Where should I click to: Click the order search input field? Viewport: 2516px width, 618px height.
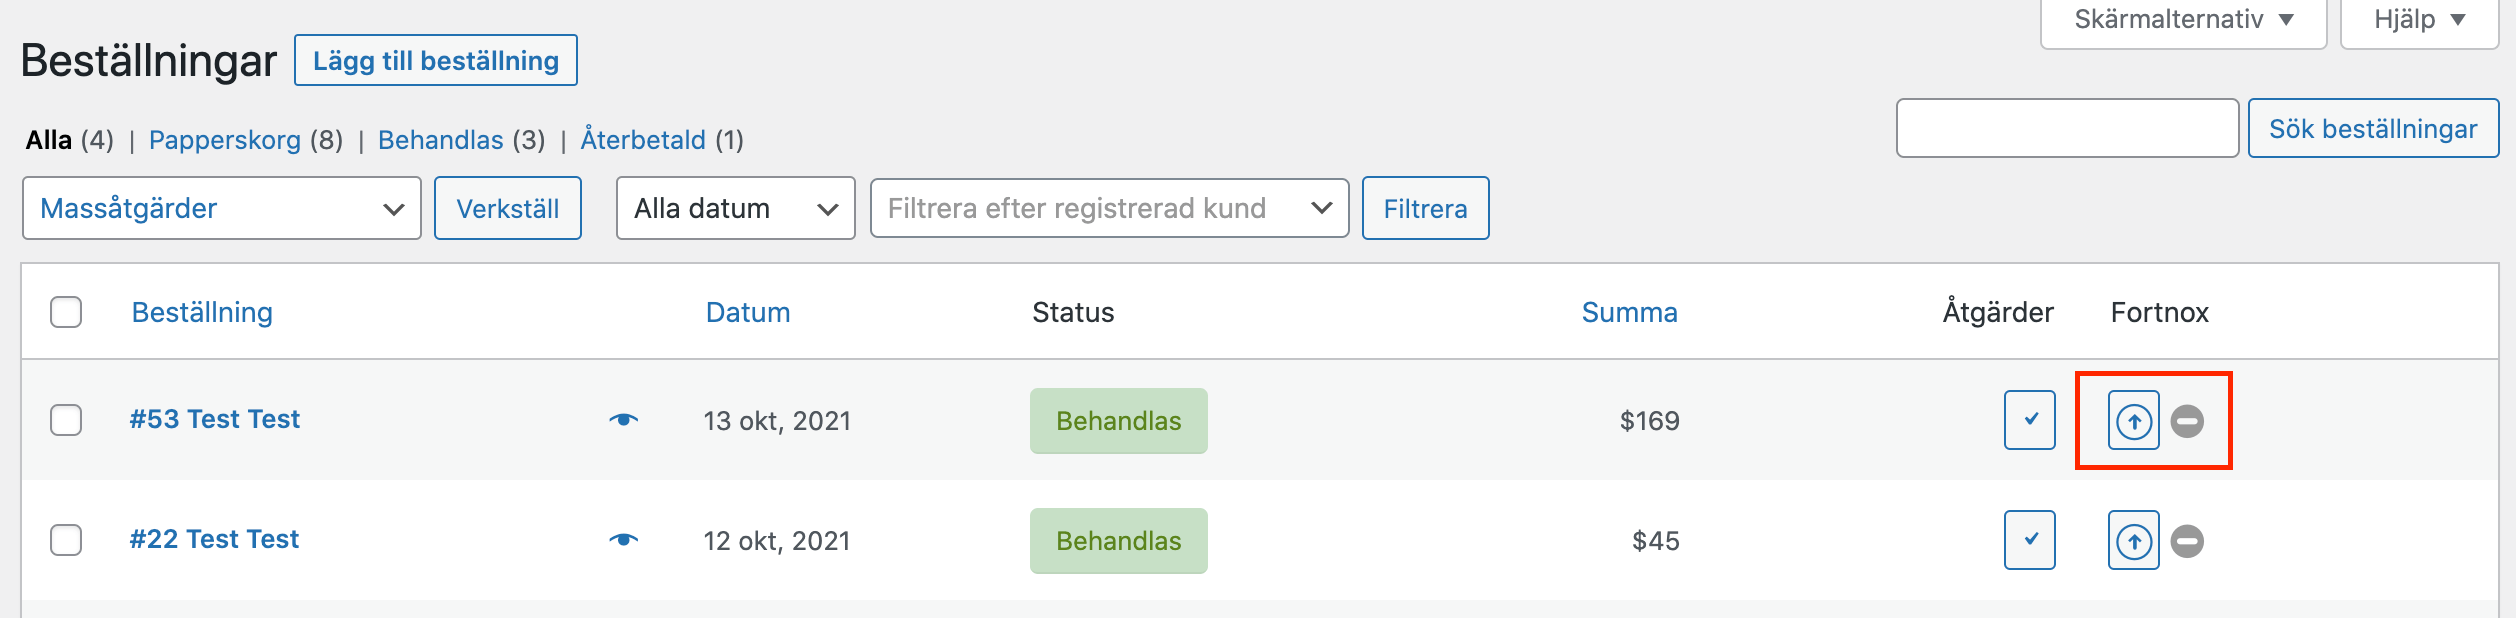2066,128
